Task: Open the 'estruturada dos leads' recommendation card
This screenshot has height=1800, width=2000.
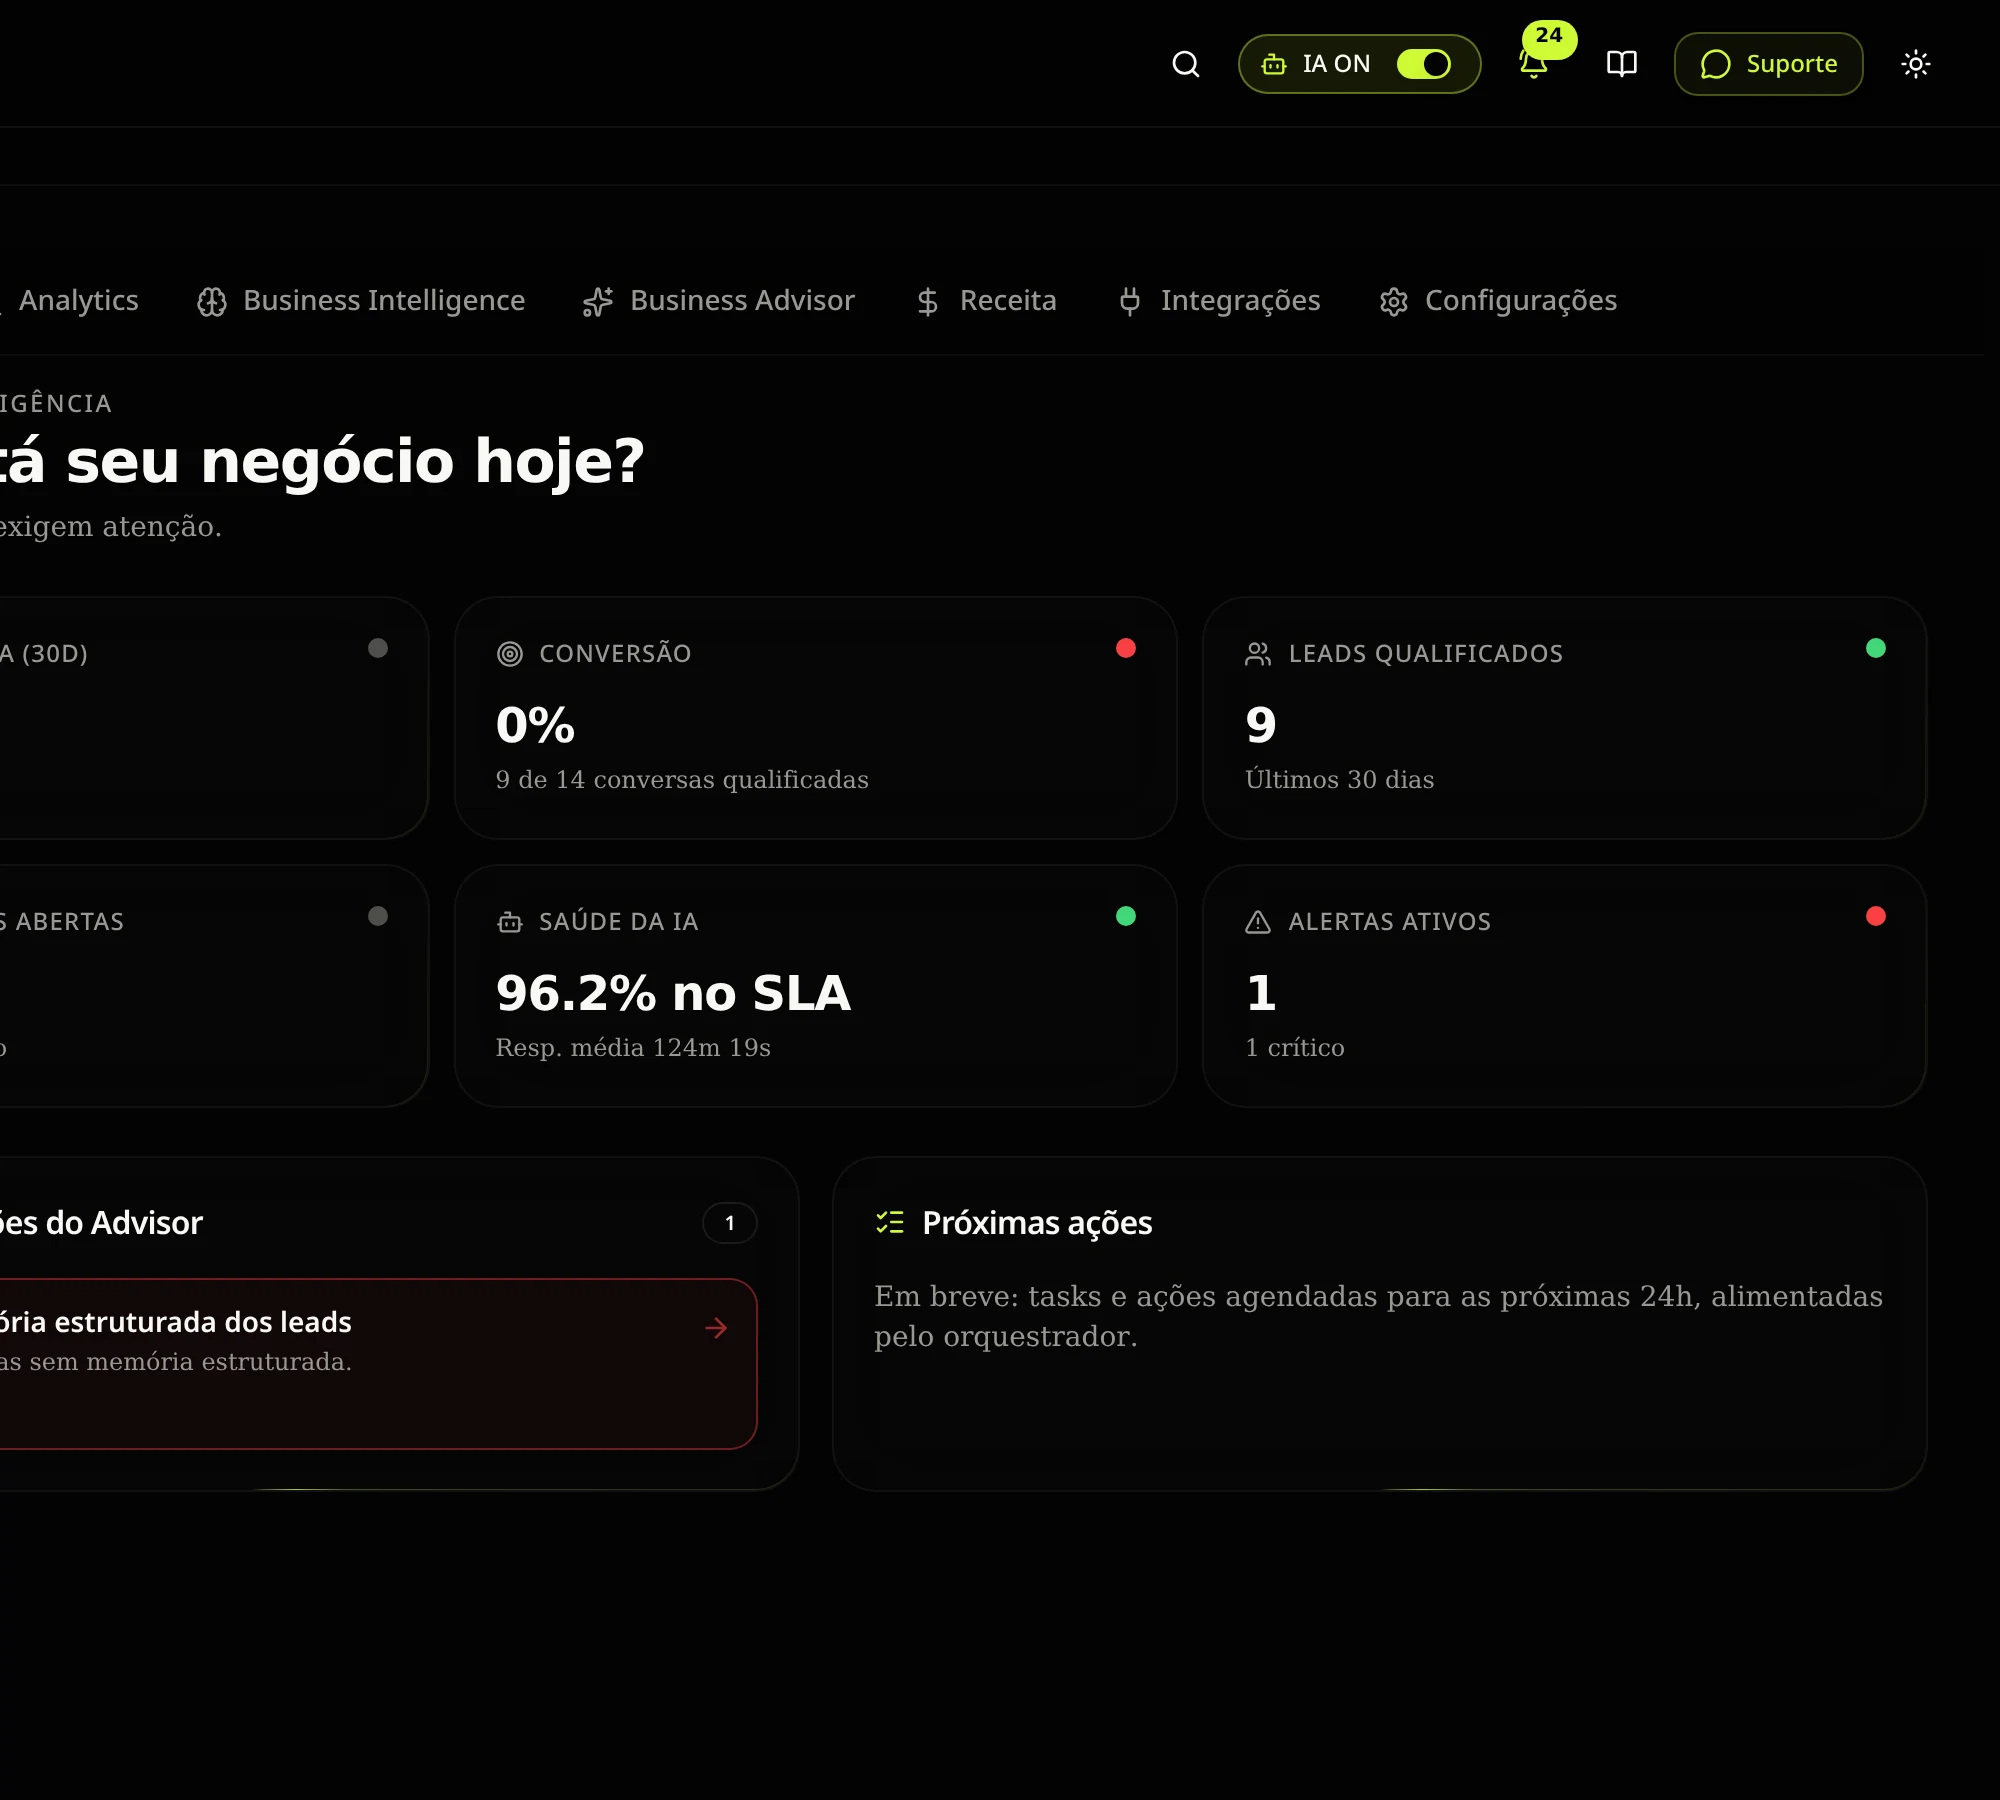Action: click(x=377, y=1364)
